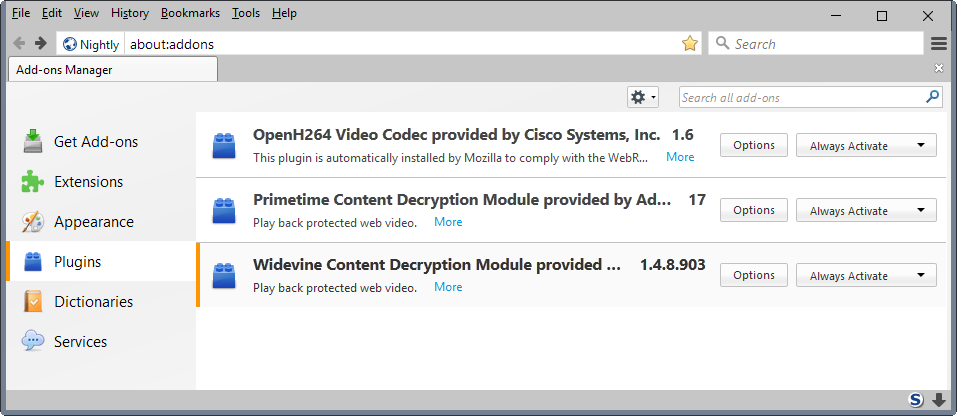Click the Nightly globe identity icon
957x416 pixels.
pos(70,44)
